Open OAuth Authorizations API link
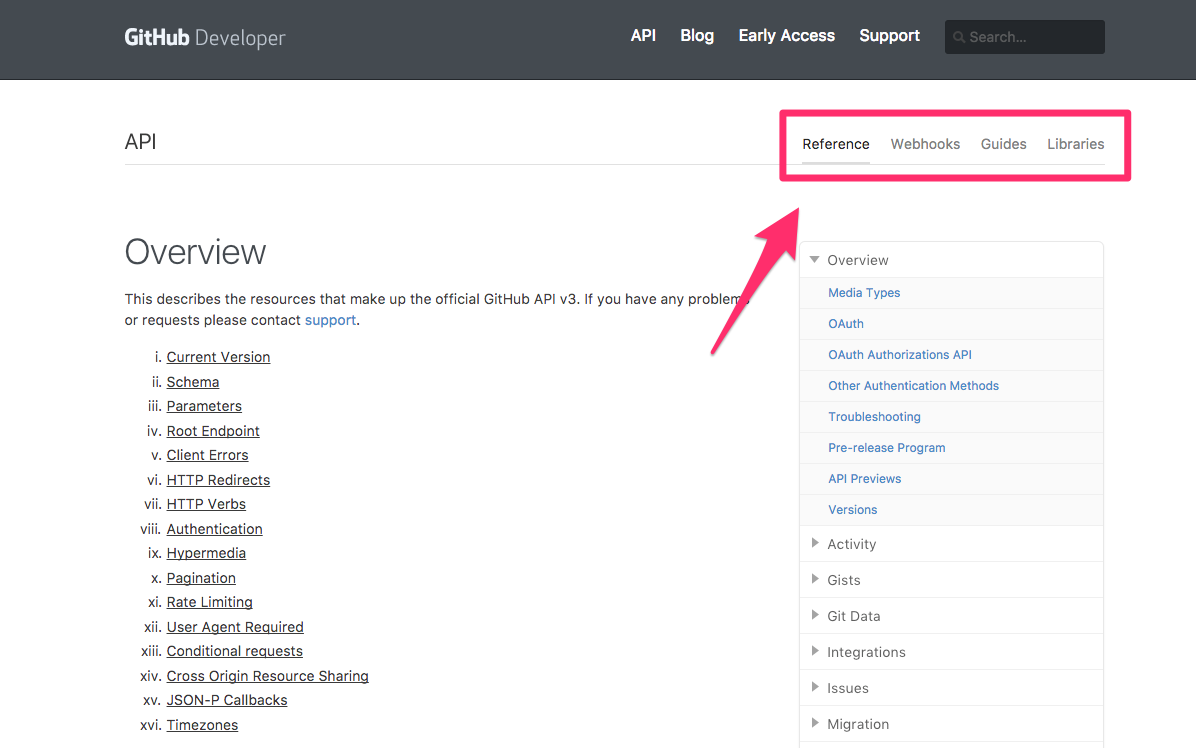1196x748 pixels. pos(900,355)
